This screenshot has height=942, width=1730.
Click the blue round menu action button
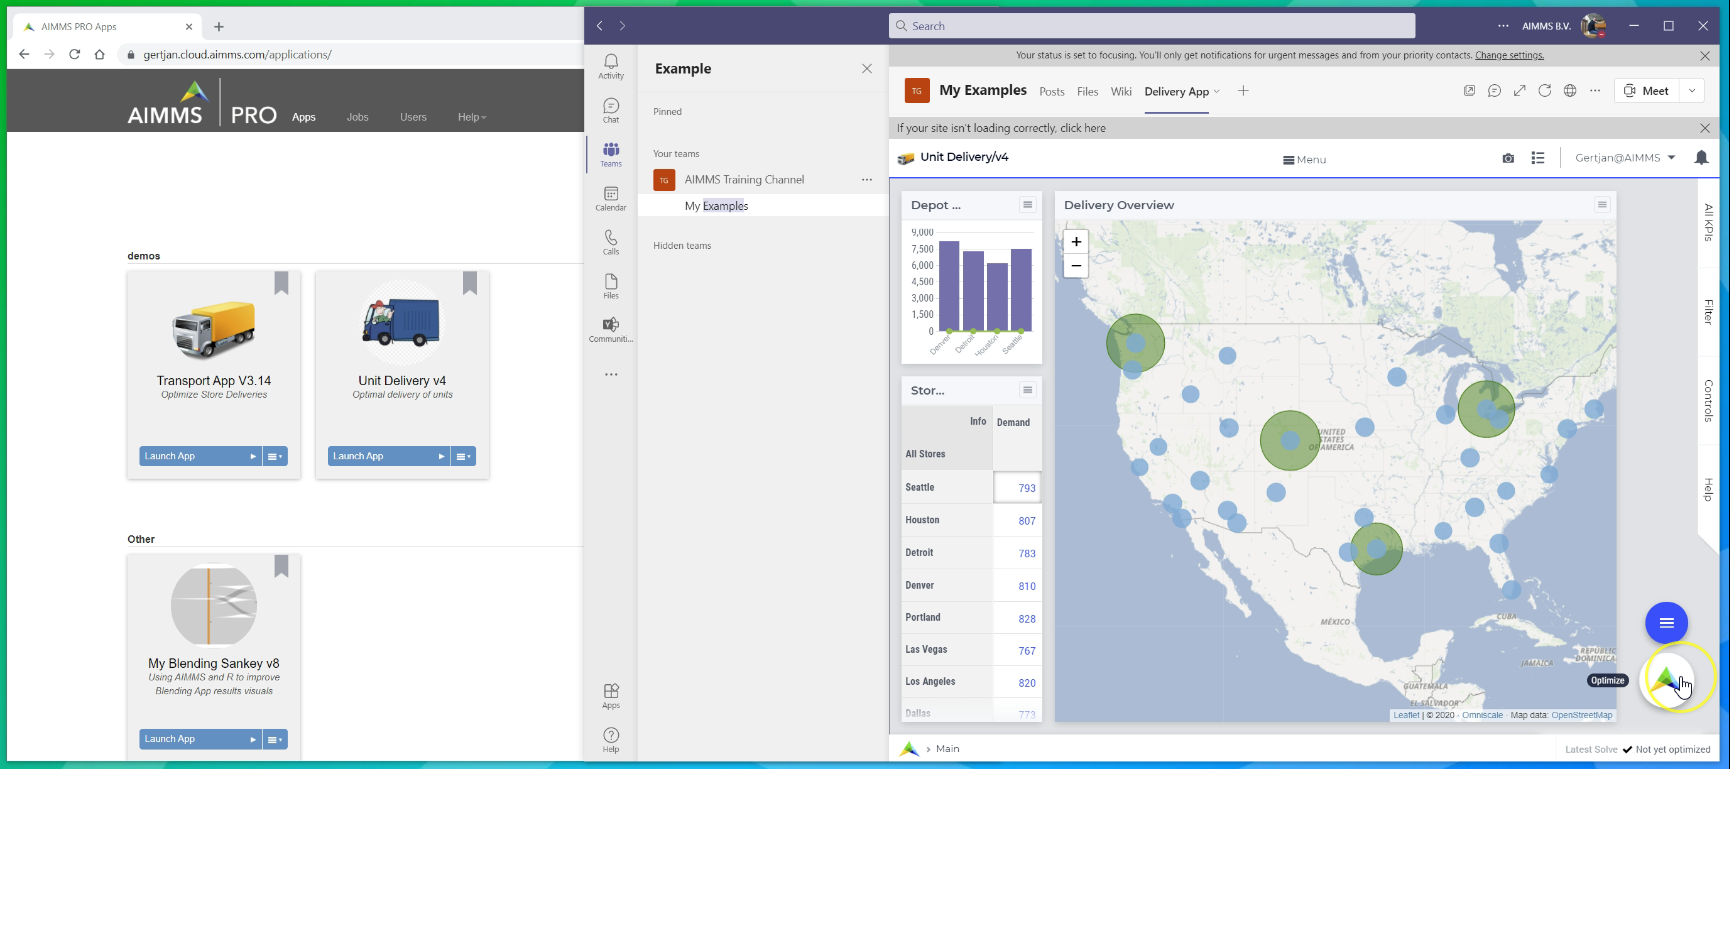1666,623
